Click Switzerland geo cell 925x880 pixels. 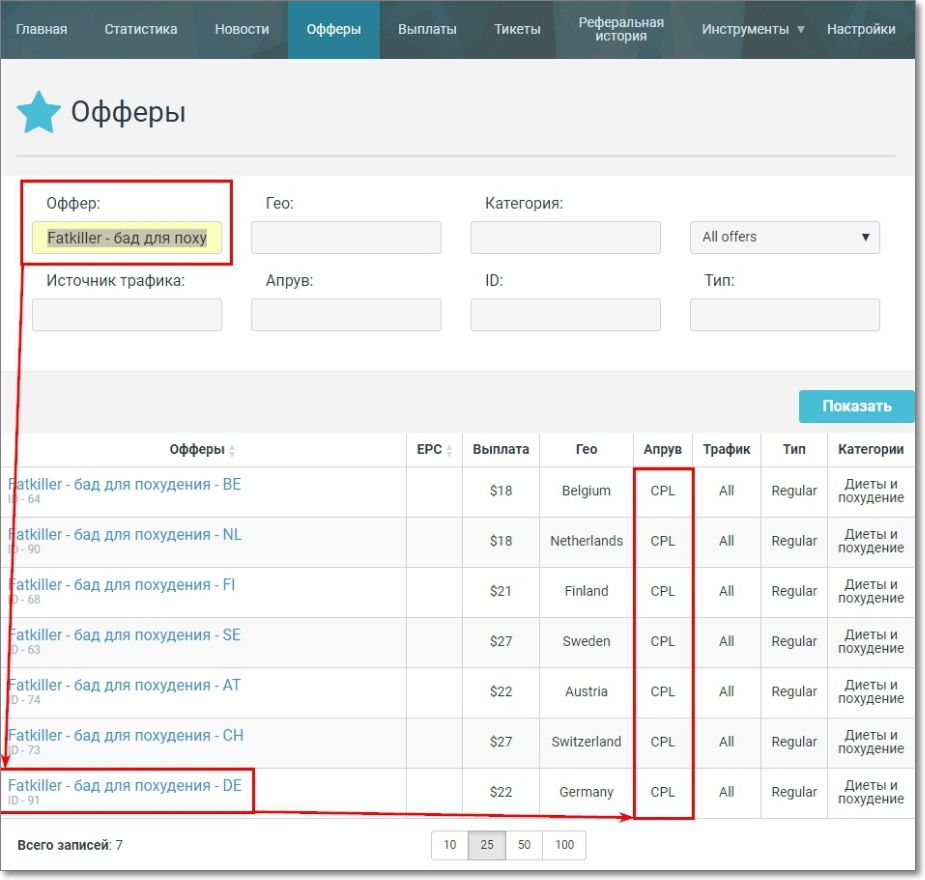coord(586,741)
